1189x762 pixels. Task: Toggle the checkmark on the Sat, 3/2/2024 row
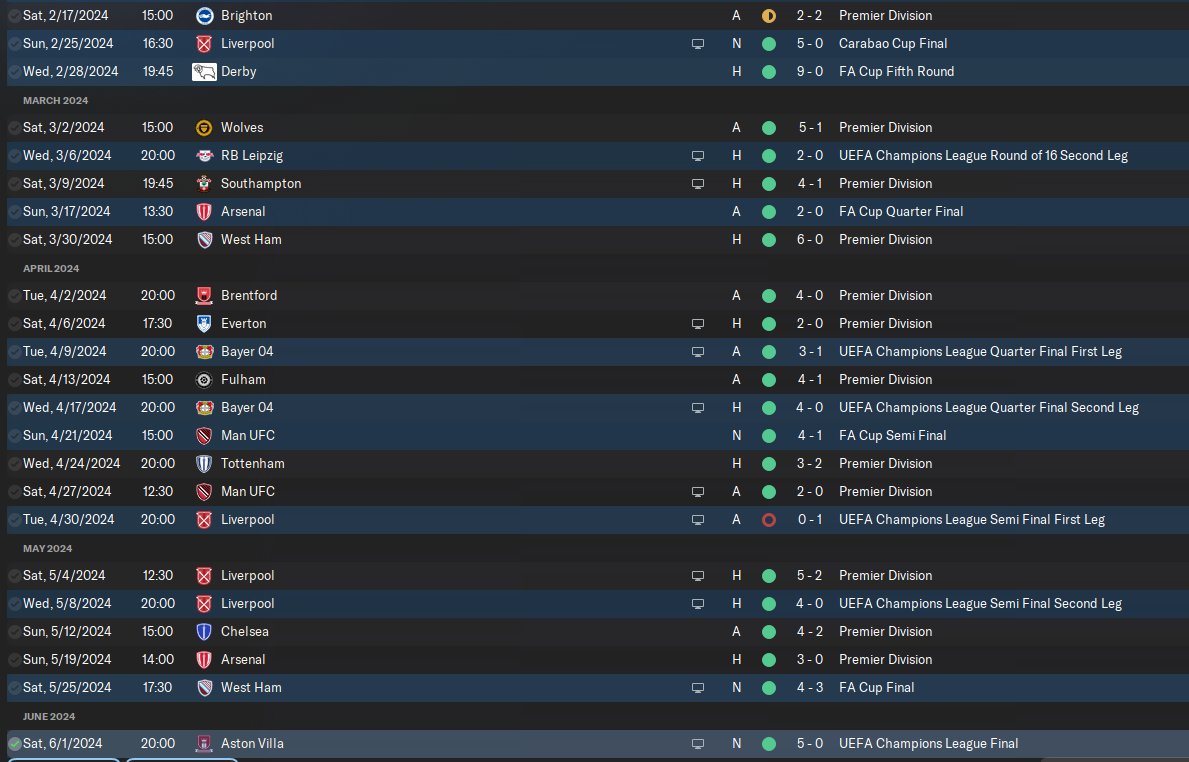pyautogui.click(x=14, y=128)
